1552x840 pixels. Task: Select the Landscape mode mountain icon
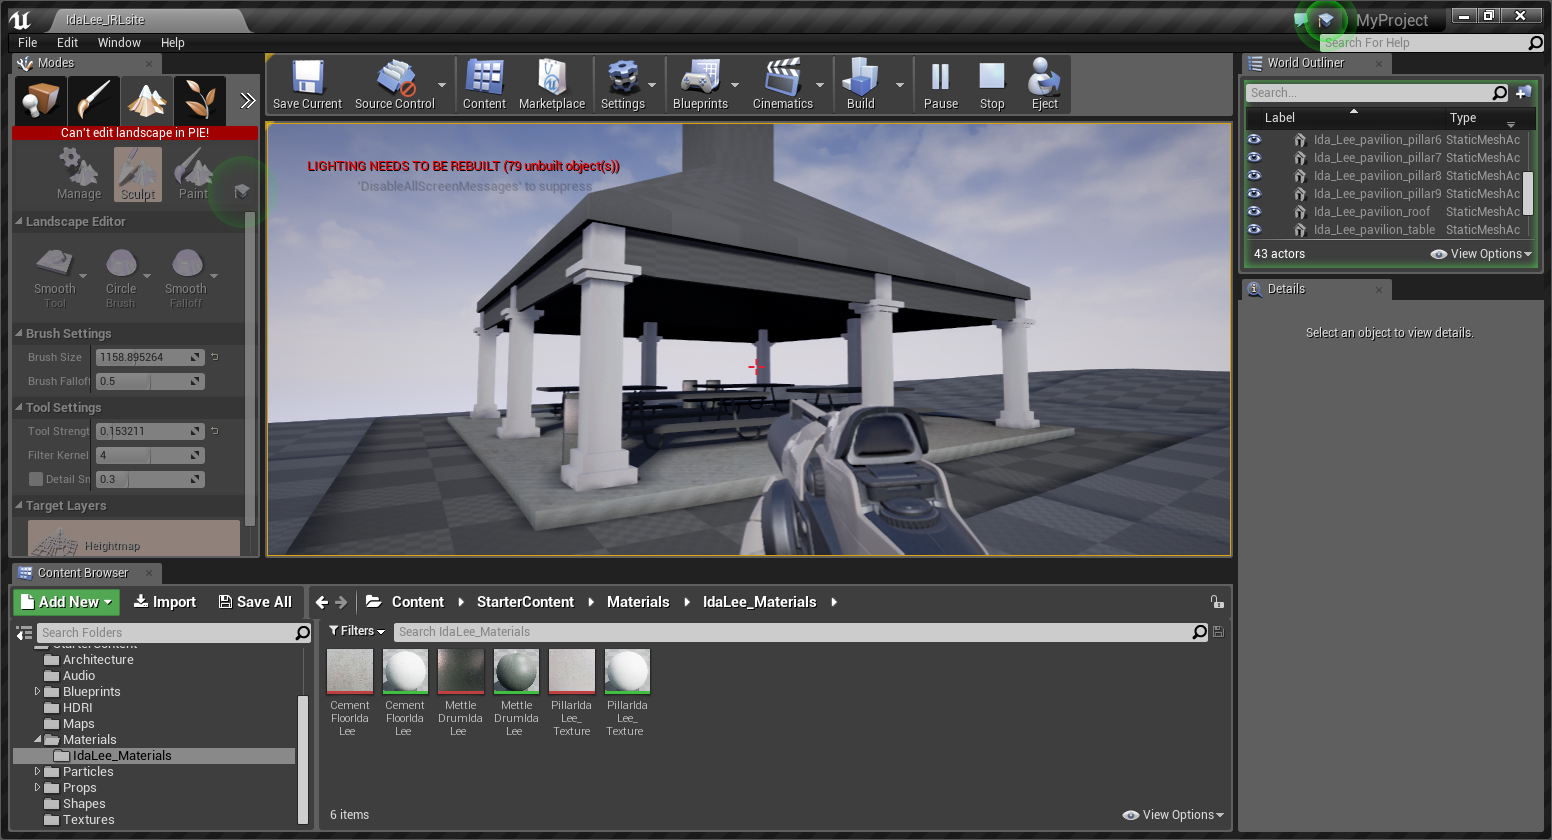147,100
